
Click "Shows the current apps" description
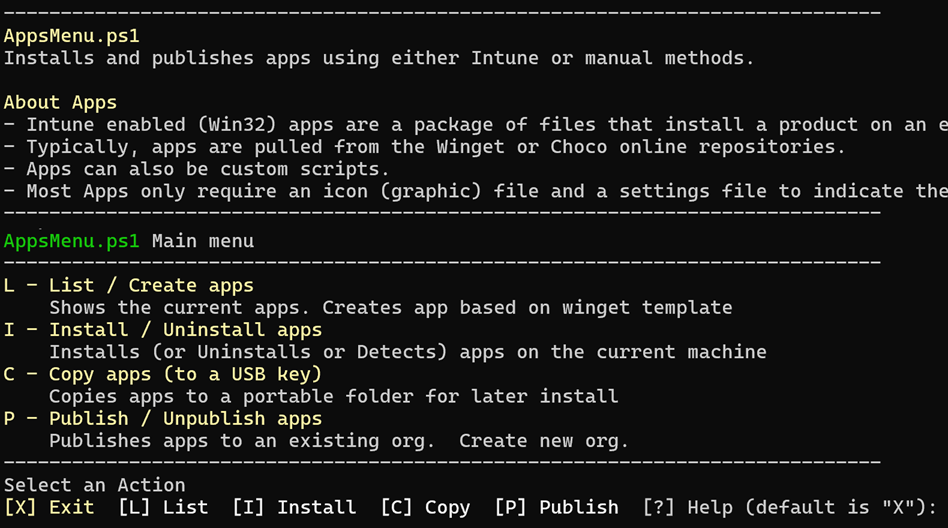tap(391, 308)
